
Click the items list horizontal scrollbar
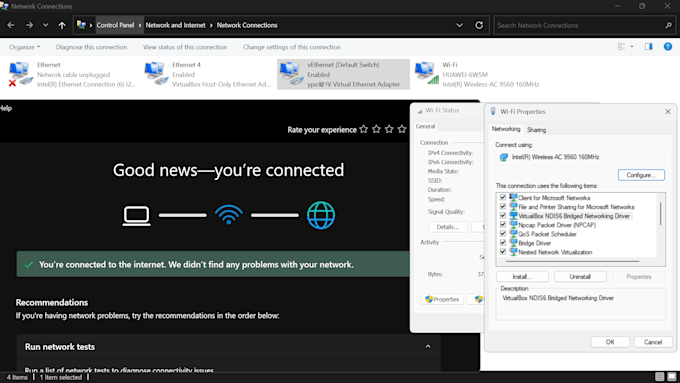pos(572,262)
